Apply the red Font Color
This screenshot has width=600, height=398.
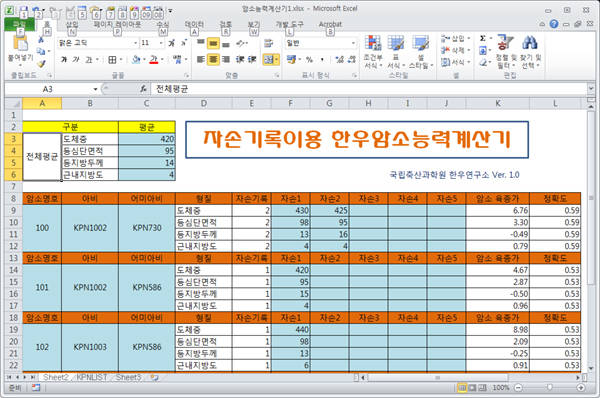(154, 60)
